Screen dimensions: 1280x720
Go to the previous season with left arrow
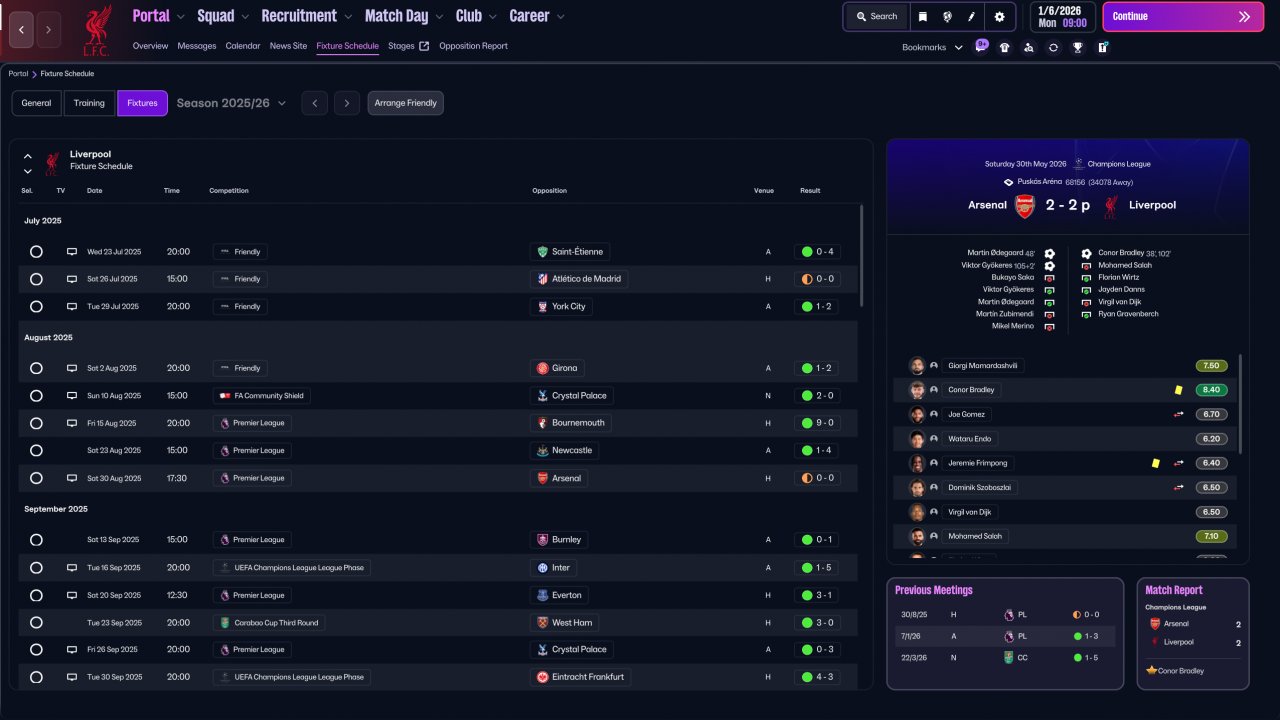click(x=314, y=103)
